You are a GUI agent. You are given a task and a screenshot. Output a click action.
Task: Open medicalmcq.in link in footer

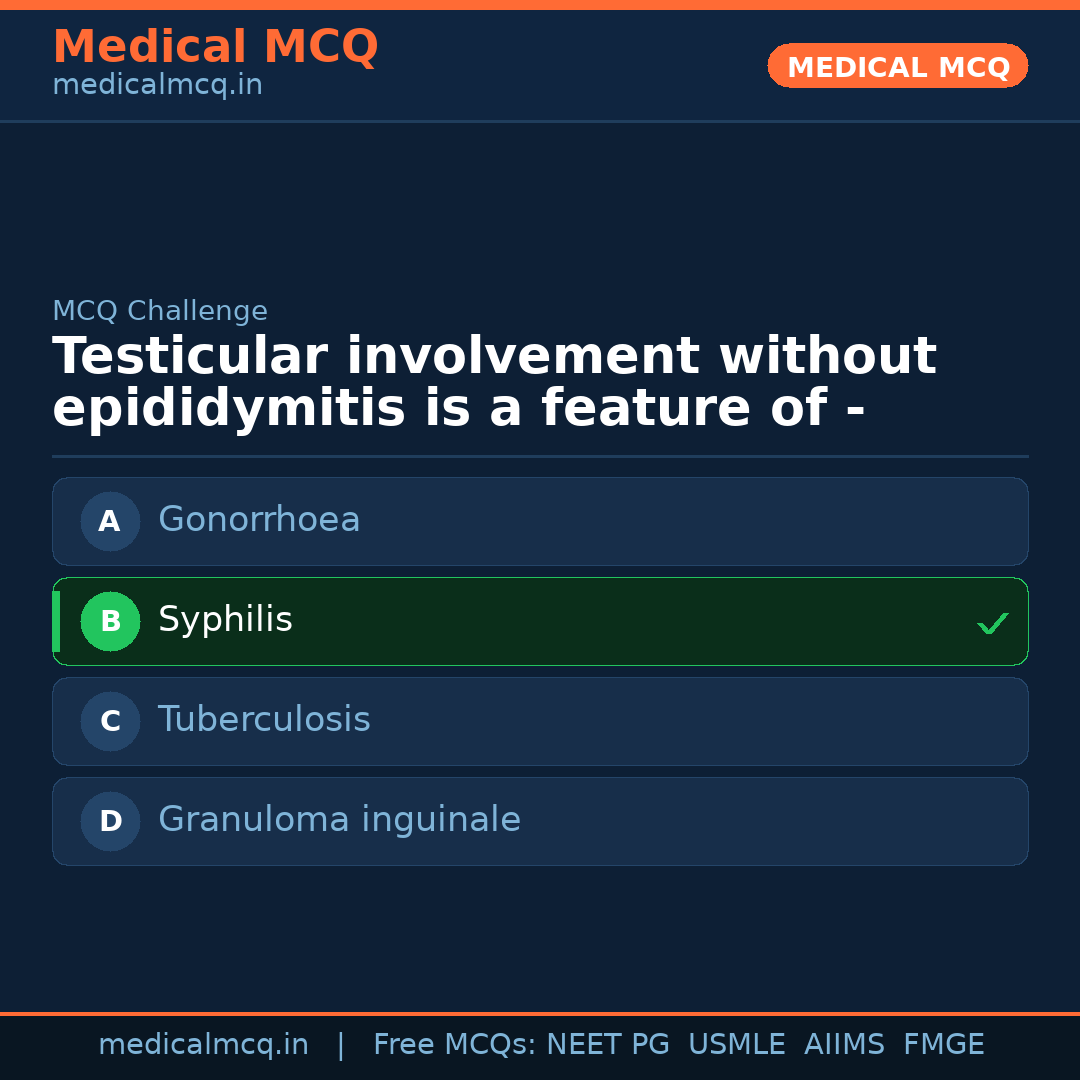pyautogui.click(x=203, y=1045)
